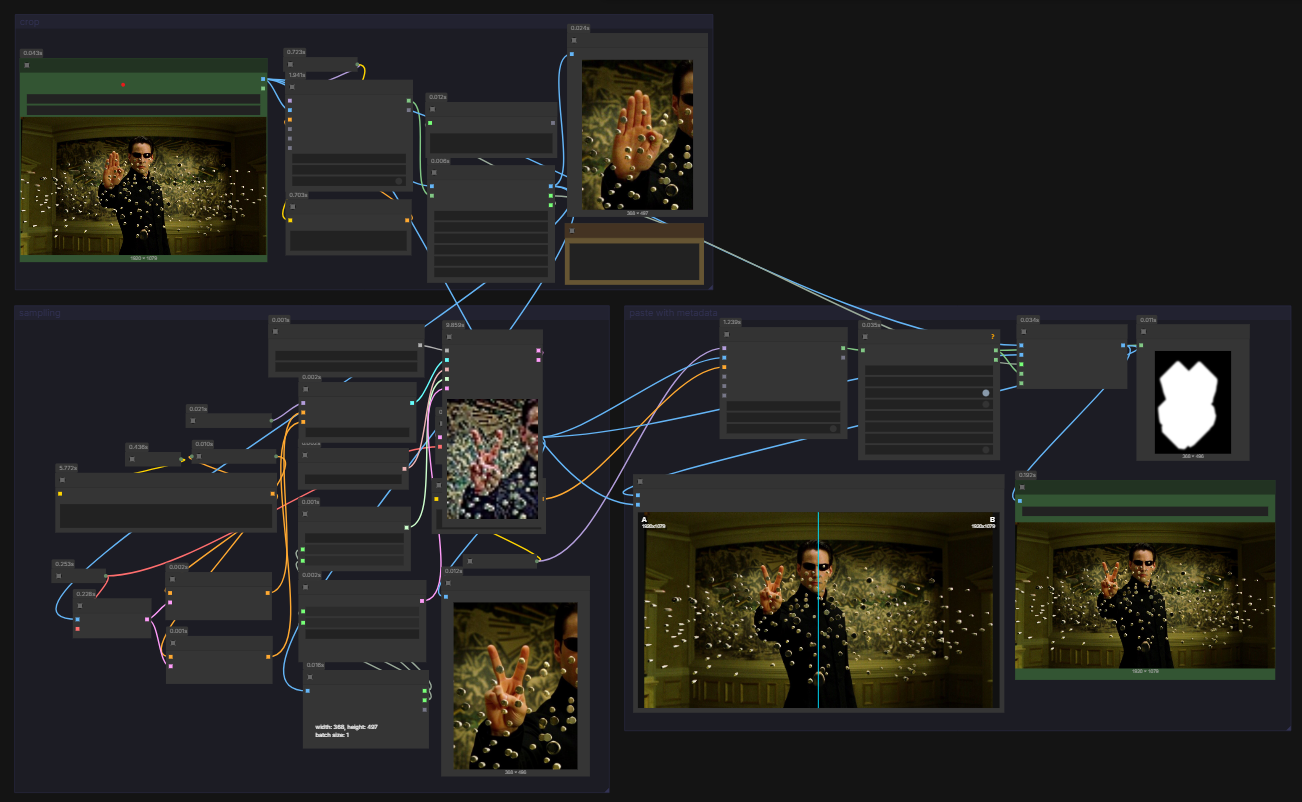Viewport: 1302px width, 802px height.
Task: Collapse the sampler node timed 9.859s
Action: click(x=449, y=337)
